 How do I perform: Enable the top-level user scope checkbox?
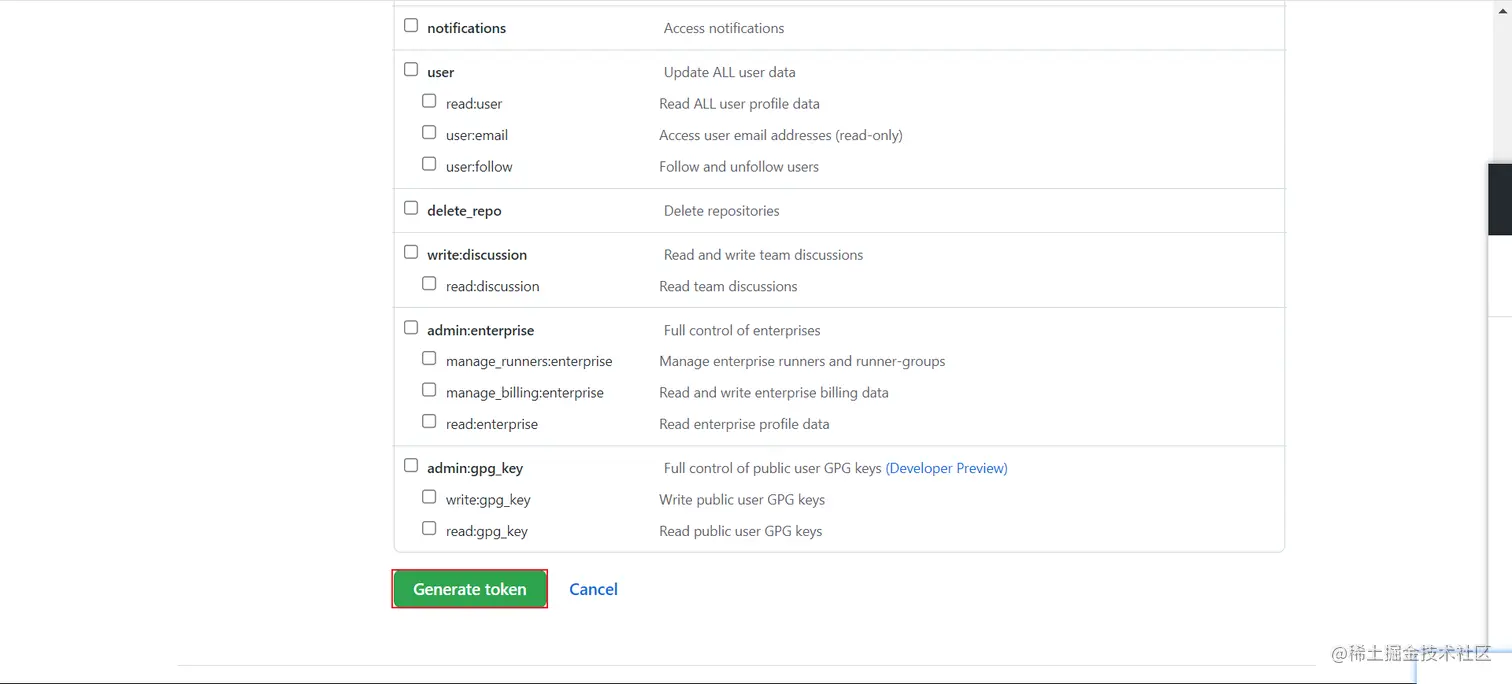tap(411, 70)
